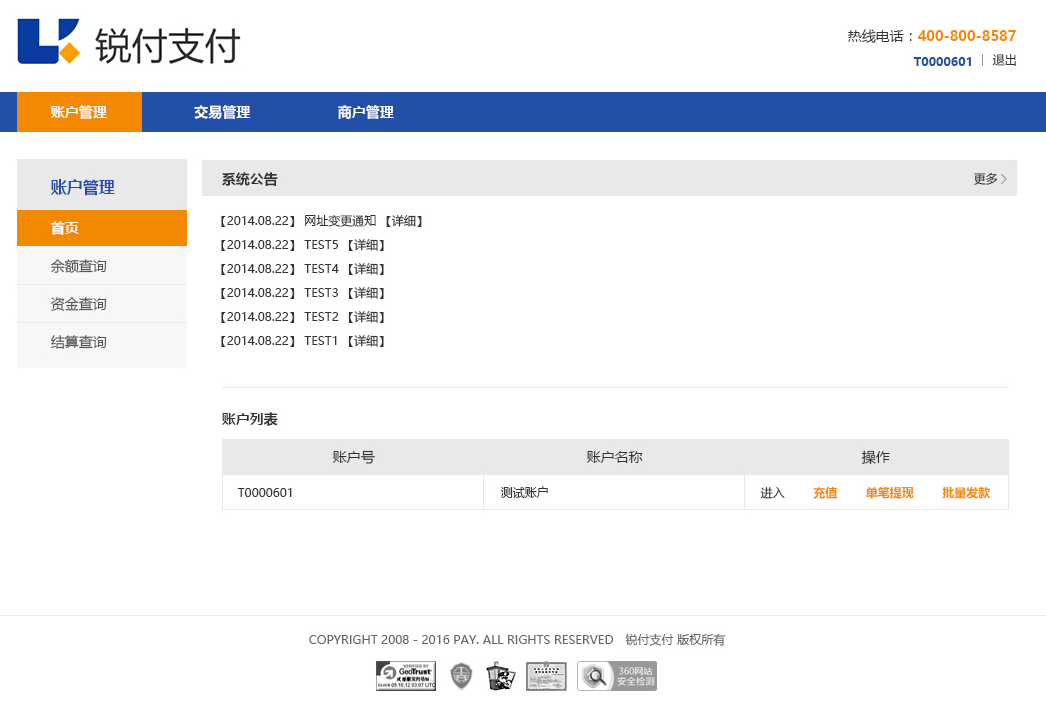Image resolution: width=1046 pixels, height=708 pixels.
Task: Switch to 交易管理 tab
Action: (x=222, y=112)
